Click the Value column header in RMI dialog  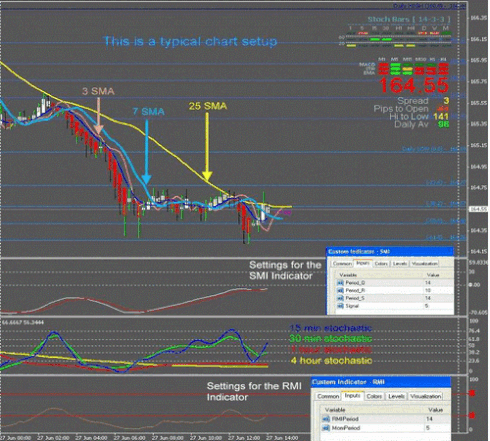(435, 410)
